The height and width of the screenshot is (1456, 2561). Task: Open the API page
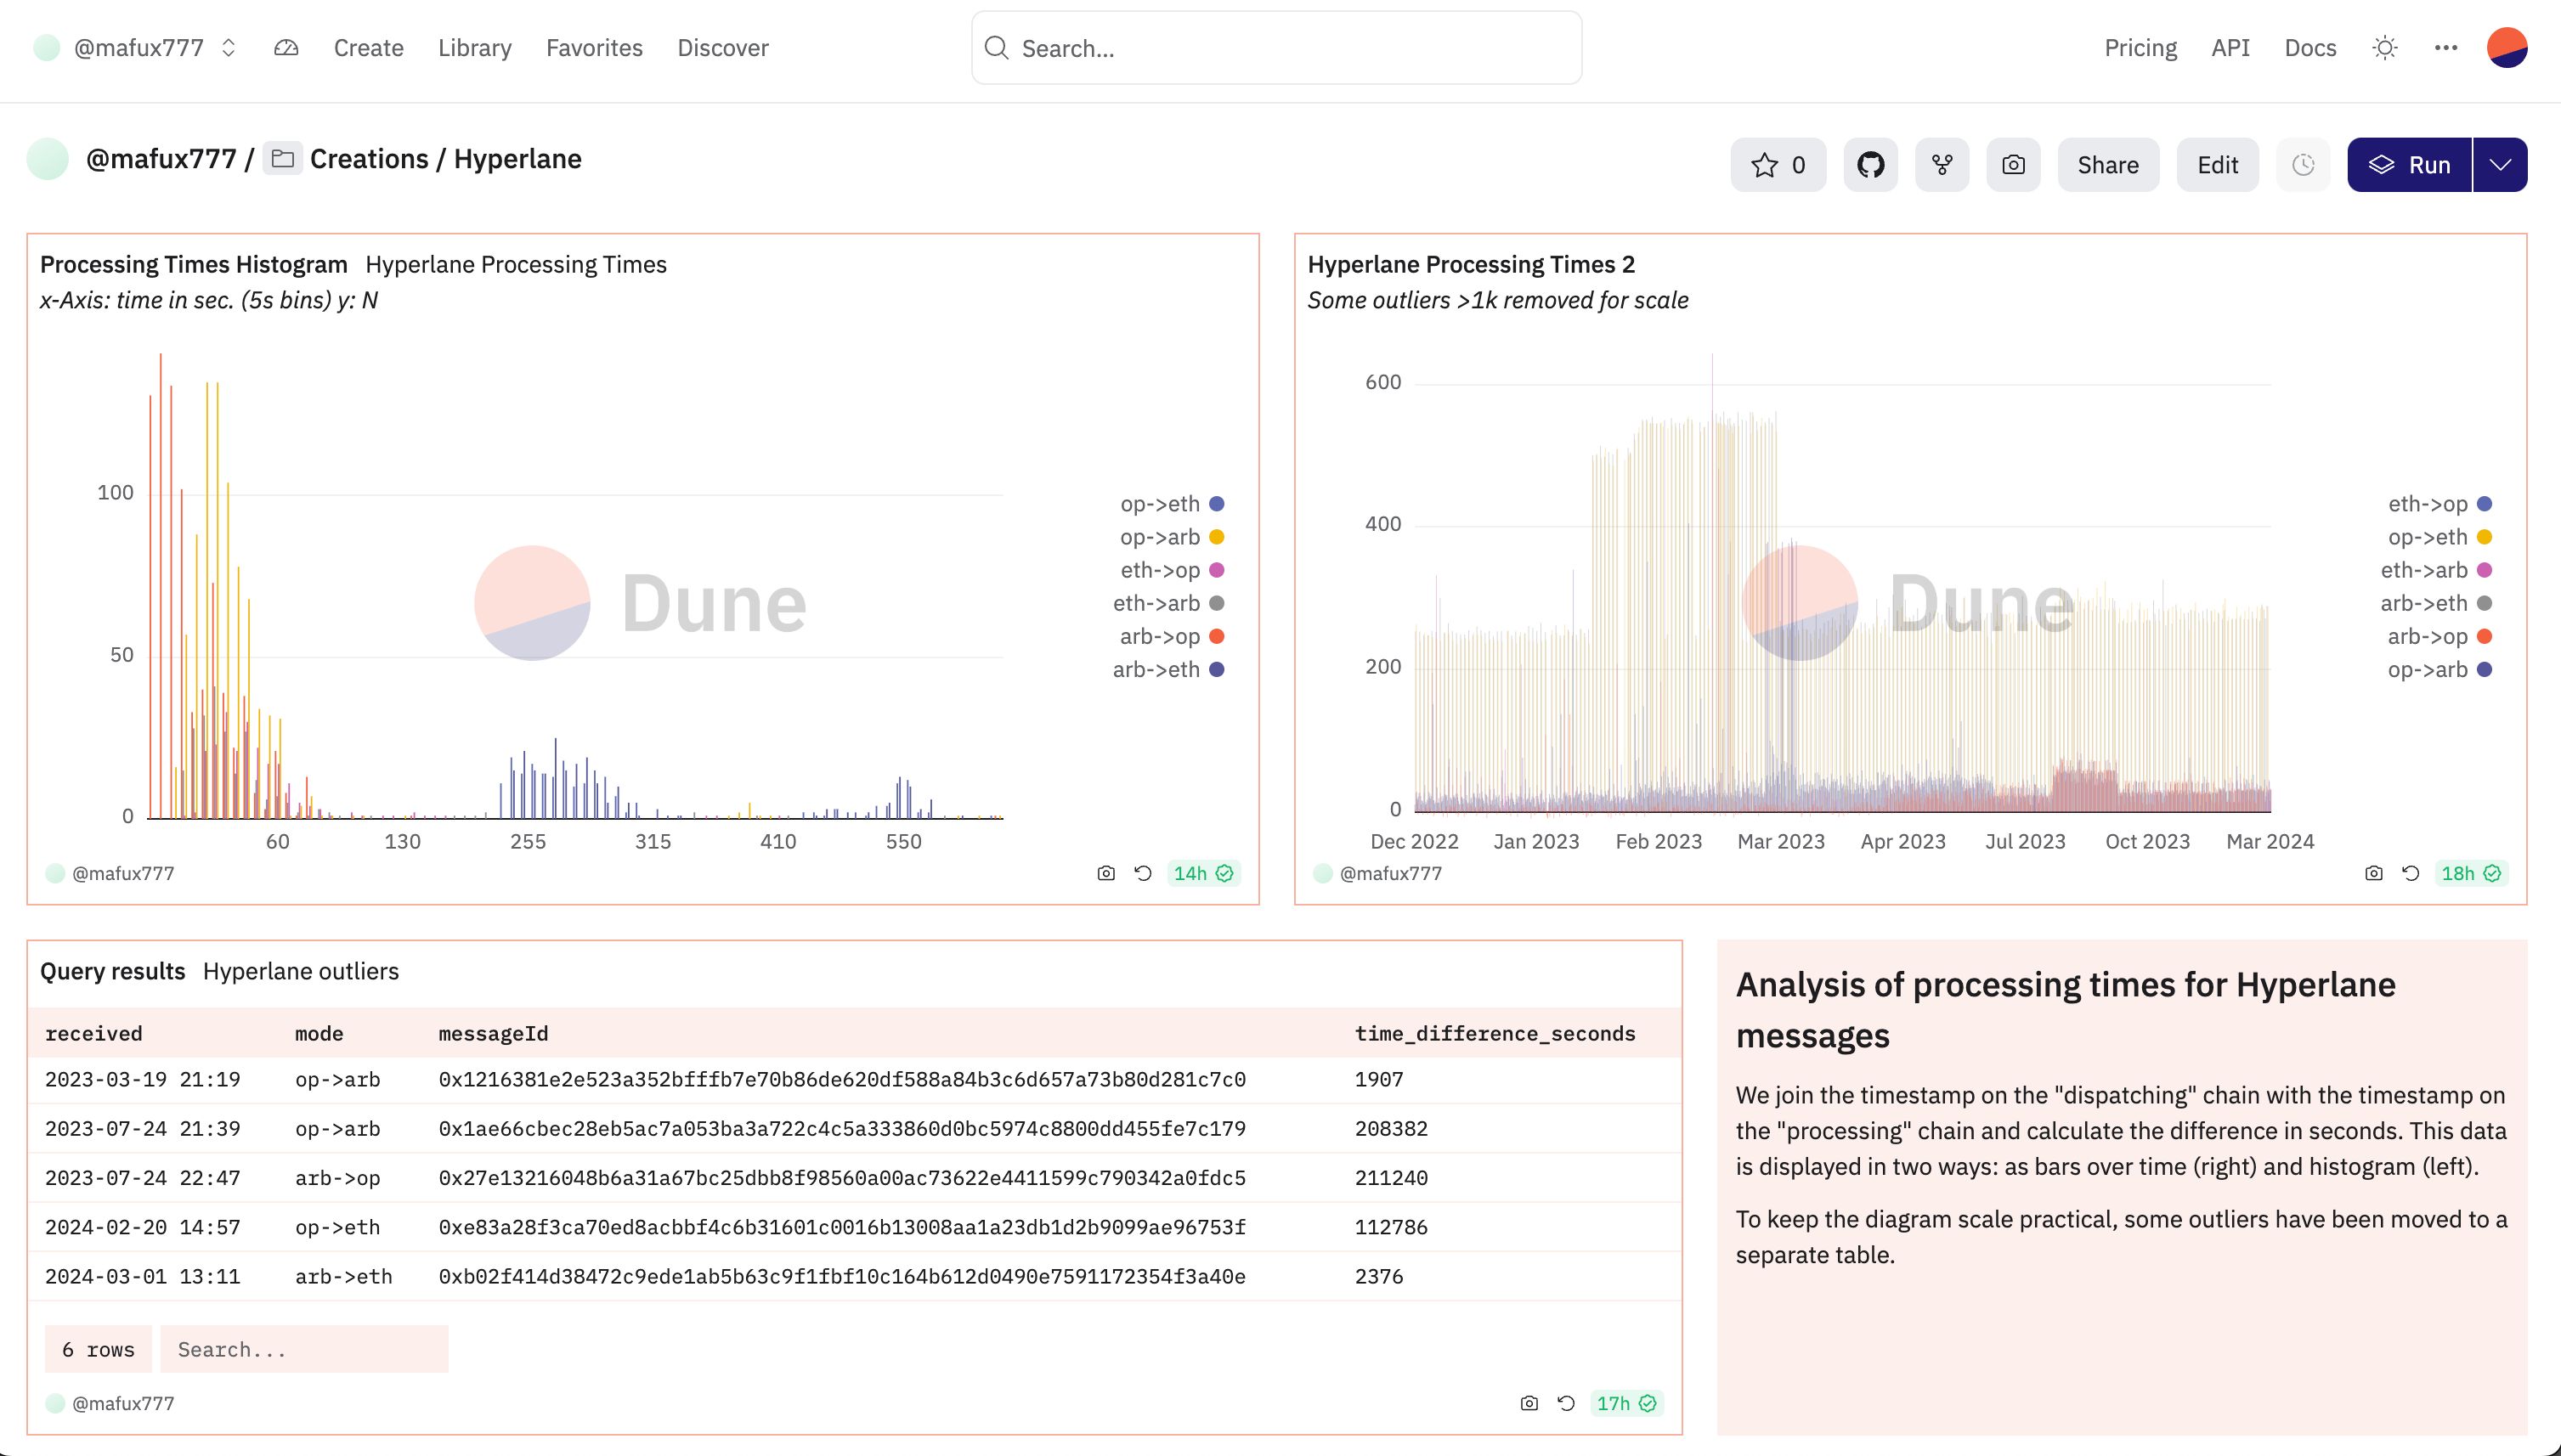pos(2230,48)
